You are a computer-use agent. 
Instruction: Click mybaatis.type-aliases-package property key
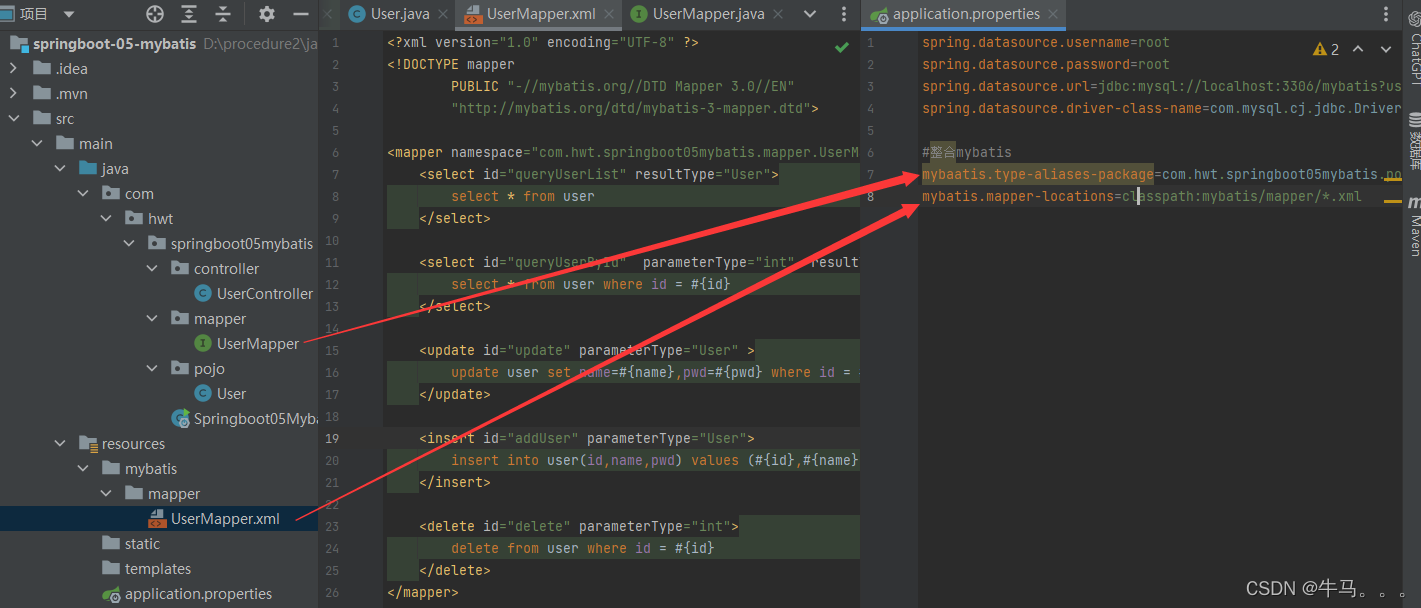click(x=1037, y=174)
